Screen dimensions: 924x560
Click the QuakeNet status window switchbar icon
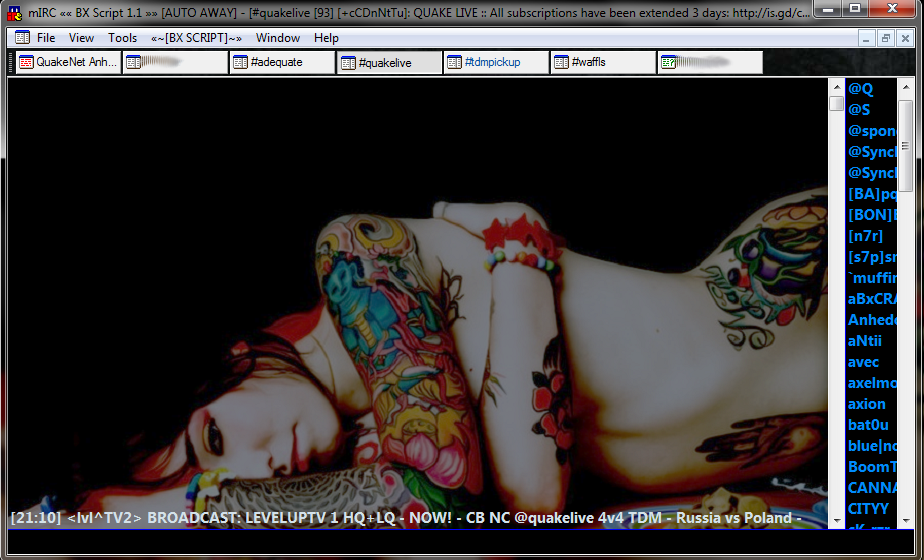pyautogui.click(x=25, y=63)
